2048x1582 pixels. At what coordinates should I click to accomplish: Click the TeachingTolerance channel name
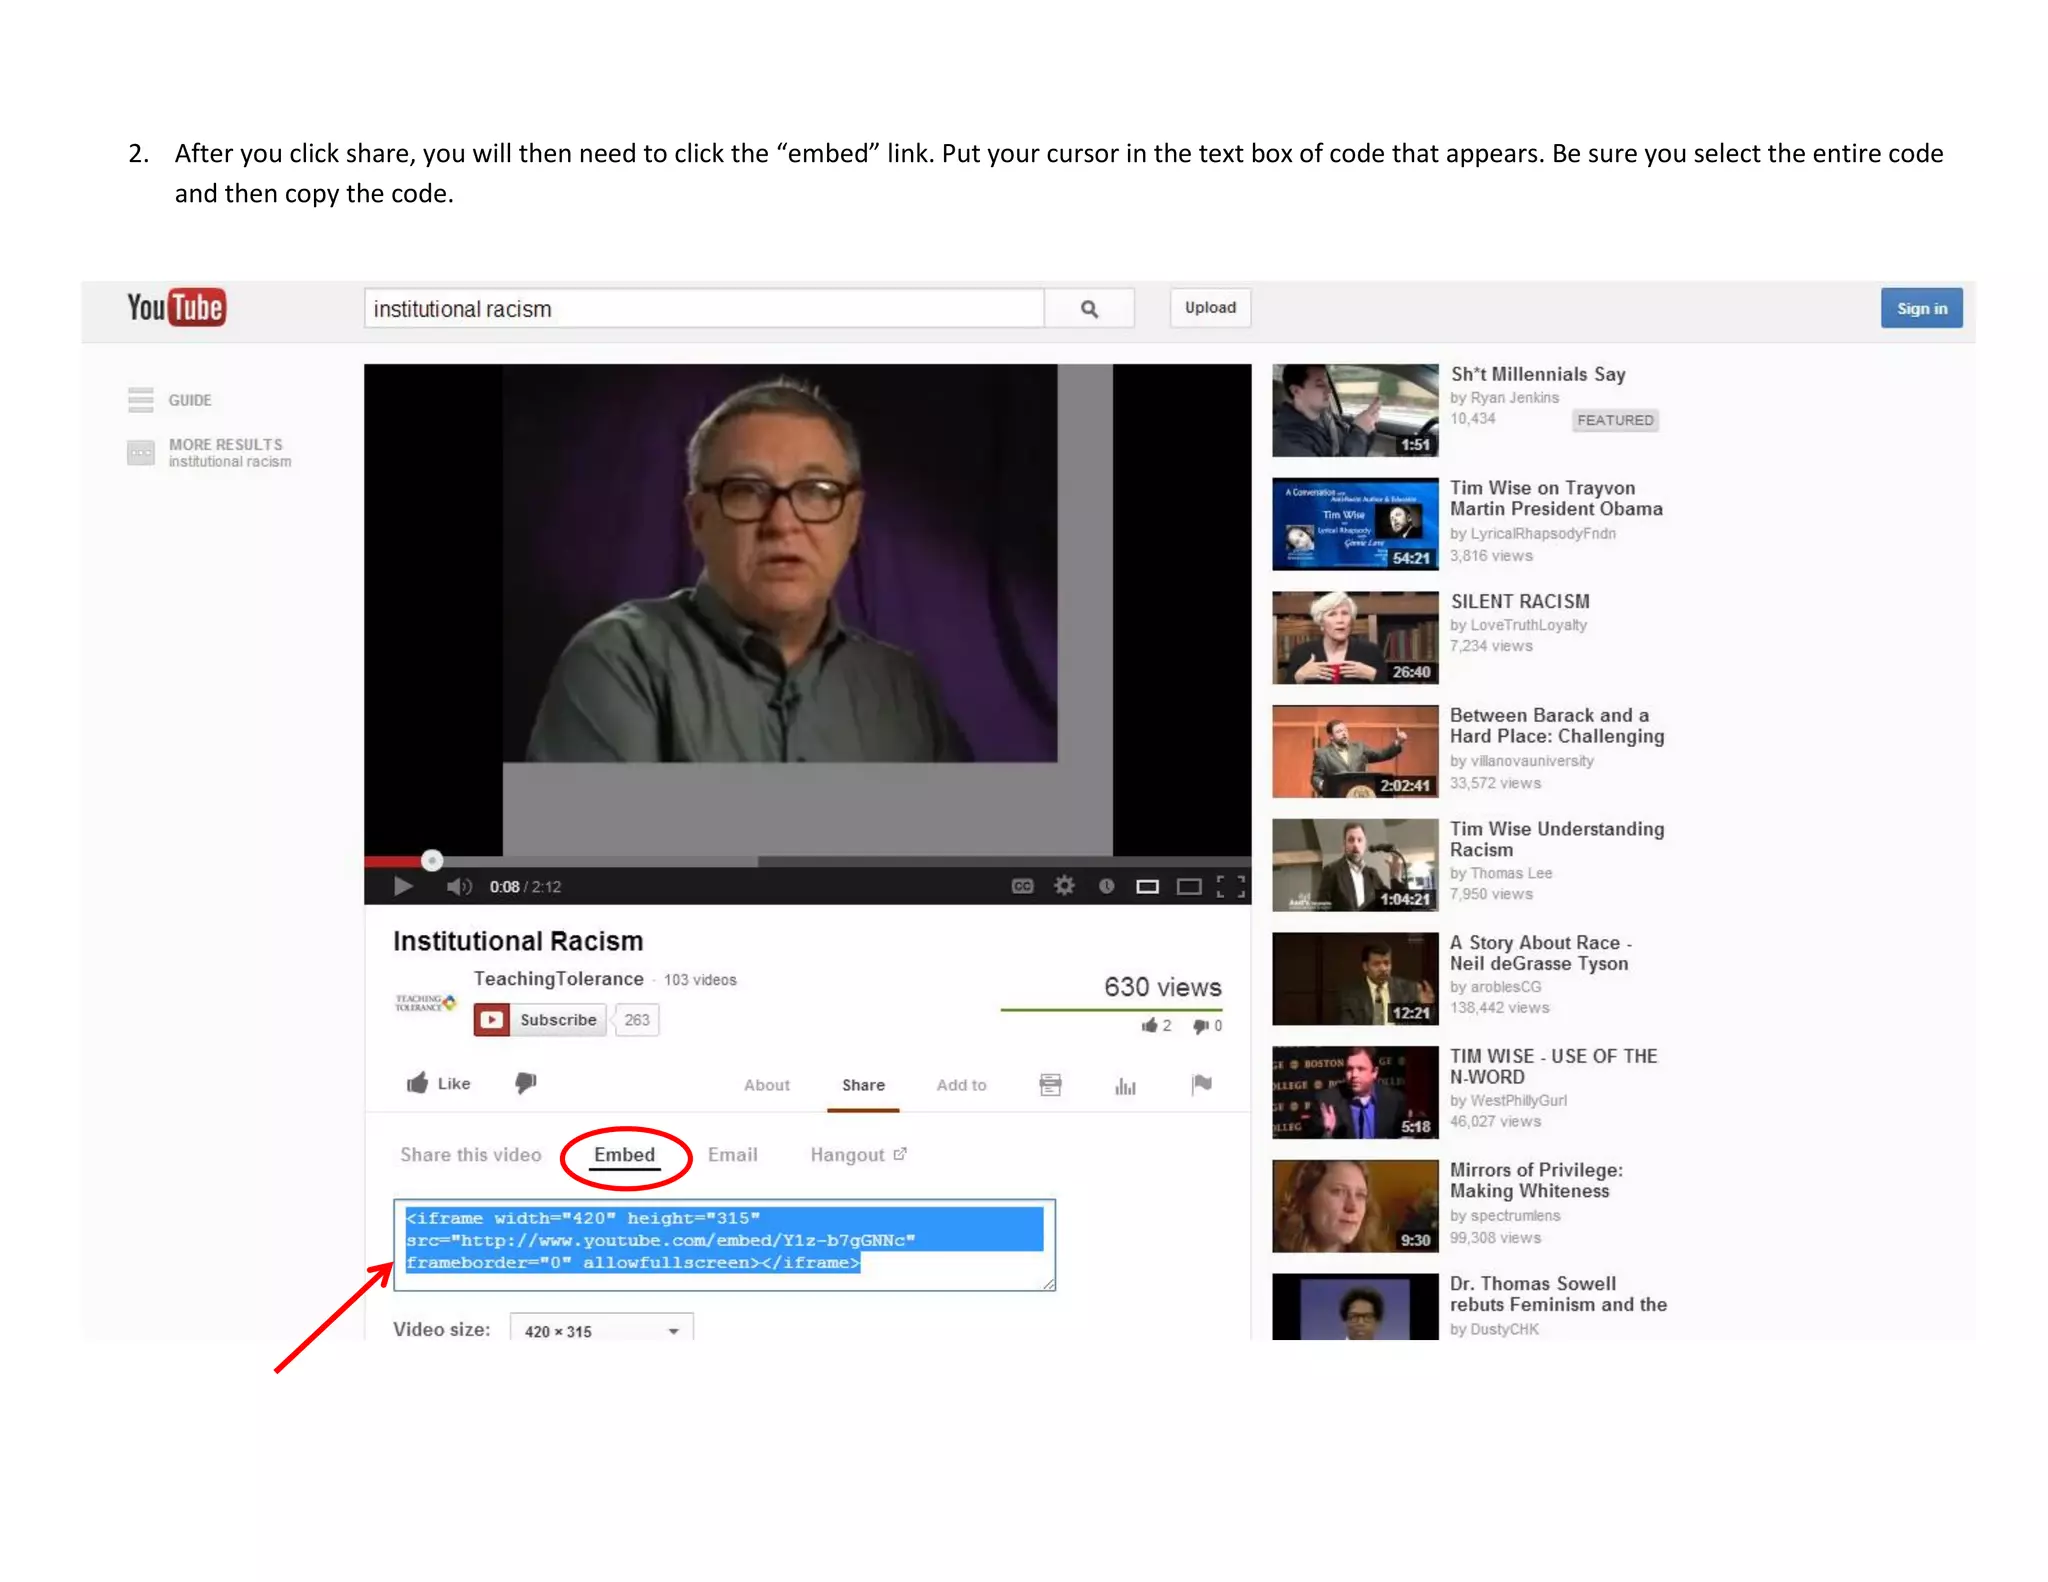(558, 979)
